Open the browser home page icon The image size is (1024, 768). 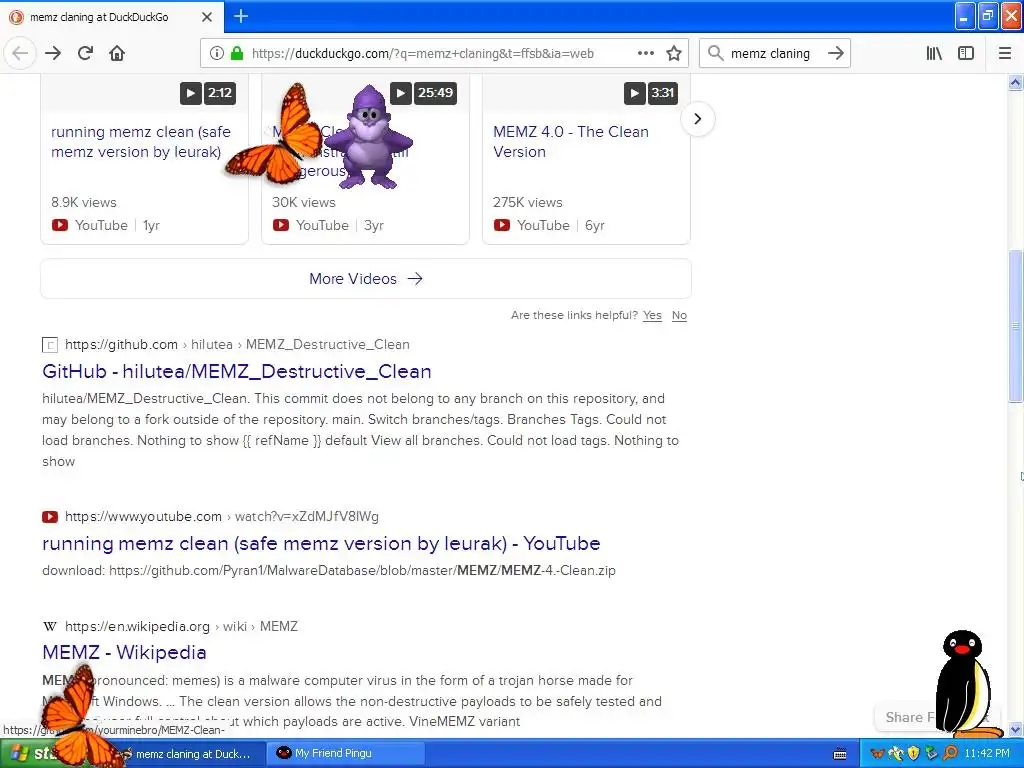point(117,54)
